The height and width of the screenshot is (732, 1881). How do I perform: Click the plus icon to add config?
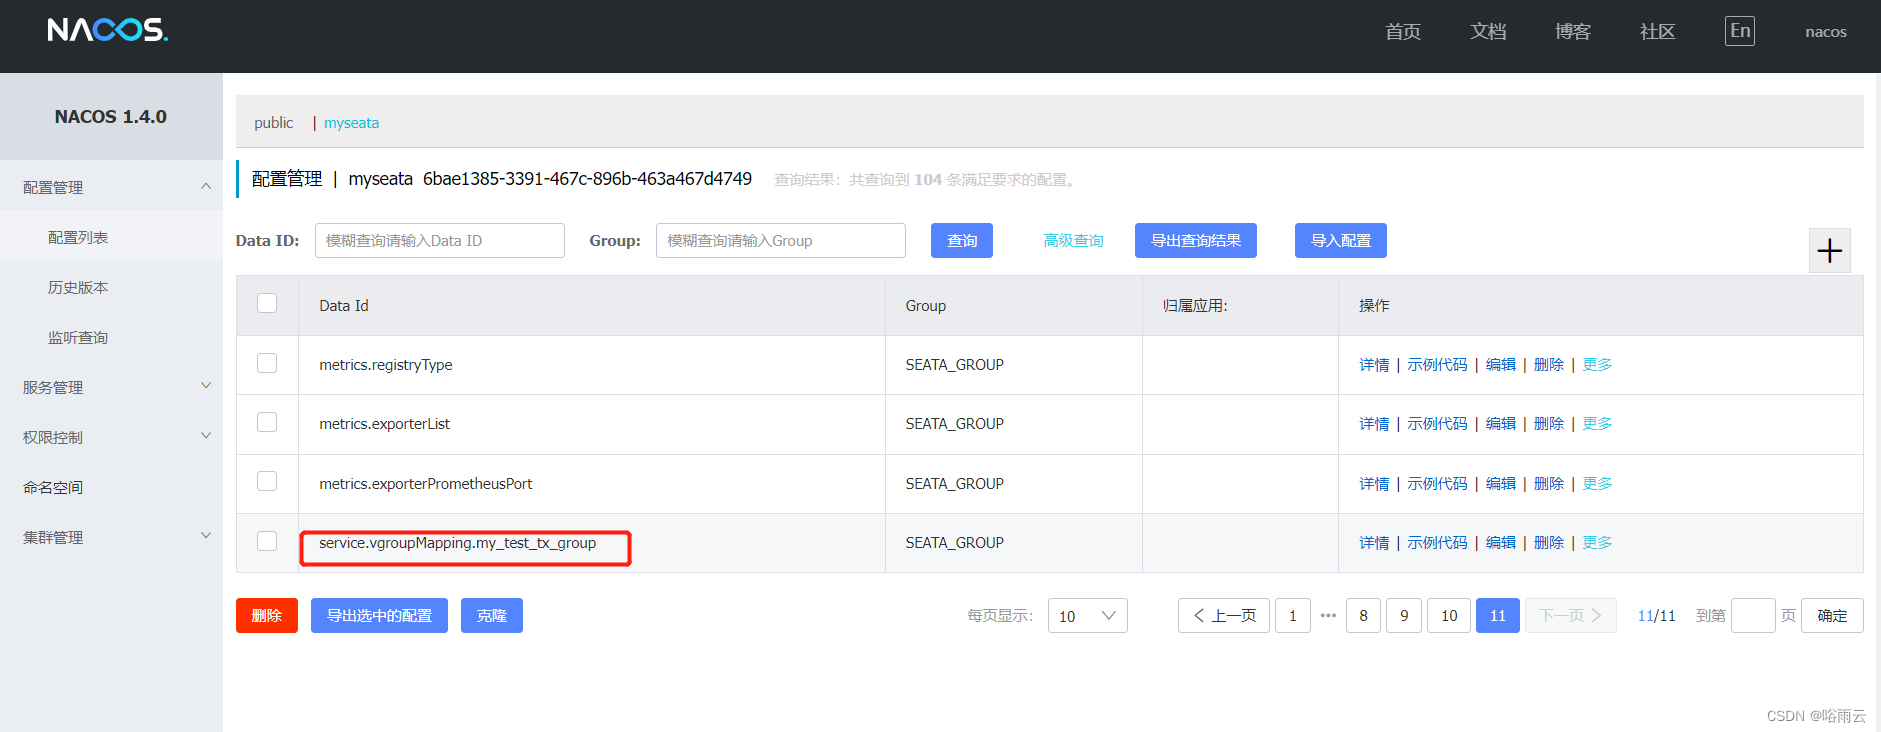(1829, 250)
